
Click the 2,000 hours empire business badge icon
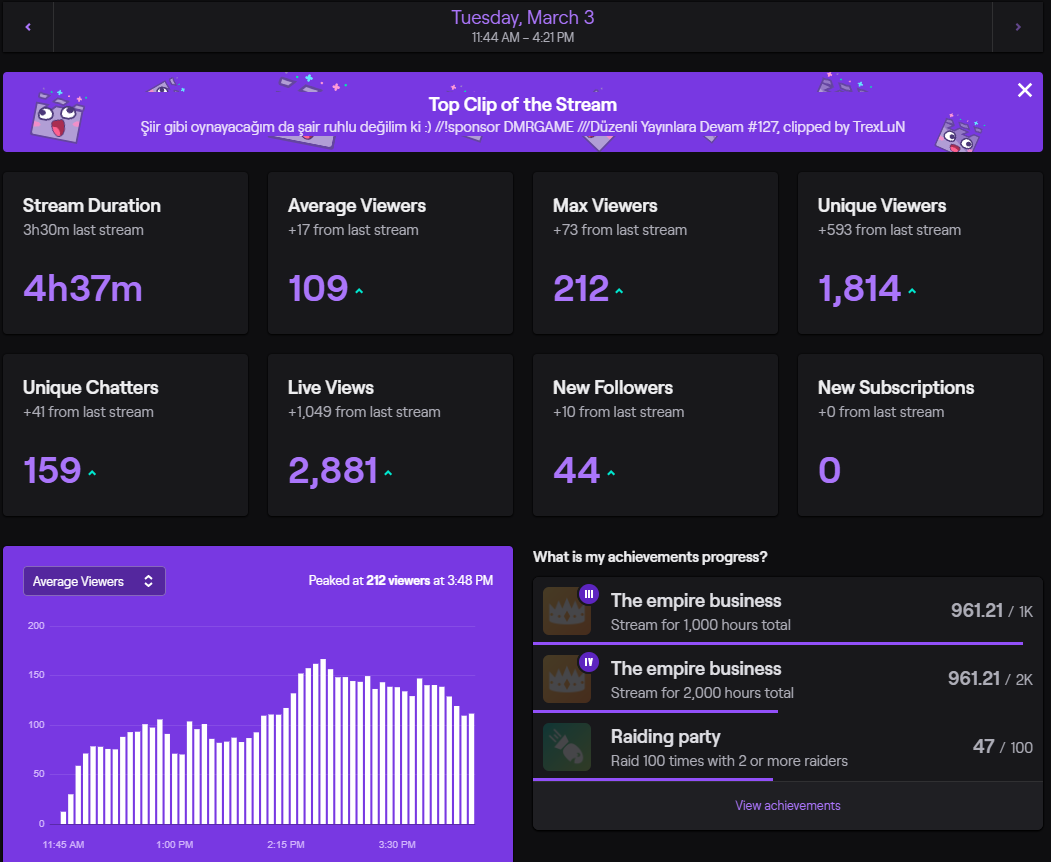pyautogui.click(x=567, y=679)
